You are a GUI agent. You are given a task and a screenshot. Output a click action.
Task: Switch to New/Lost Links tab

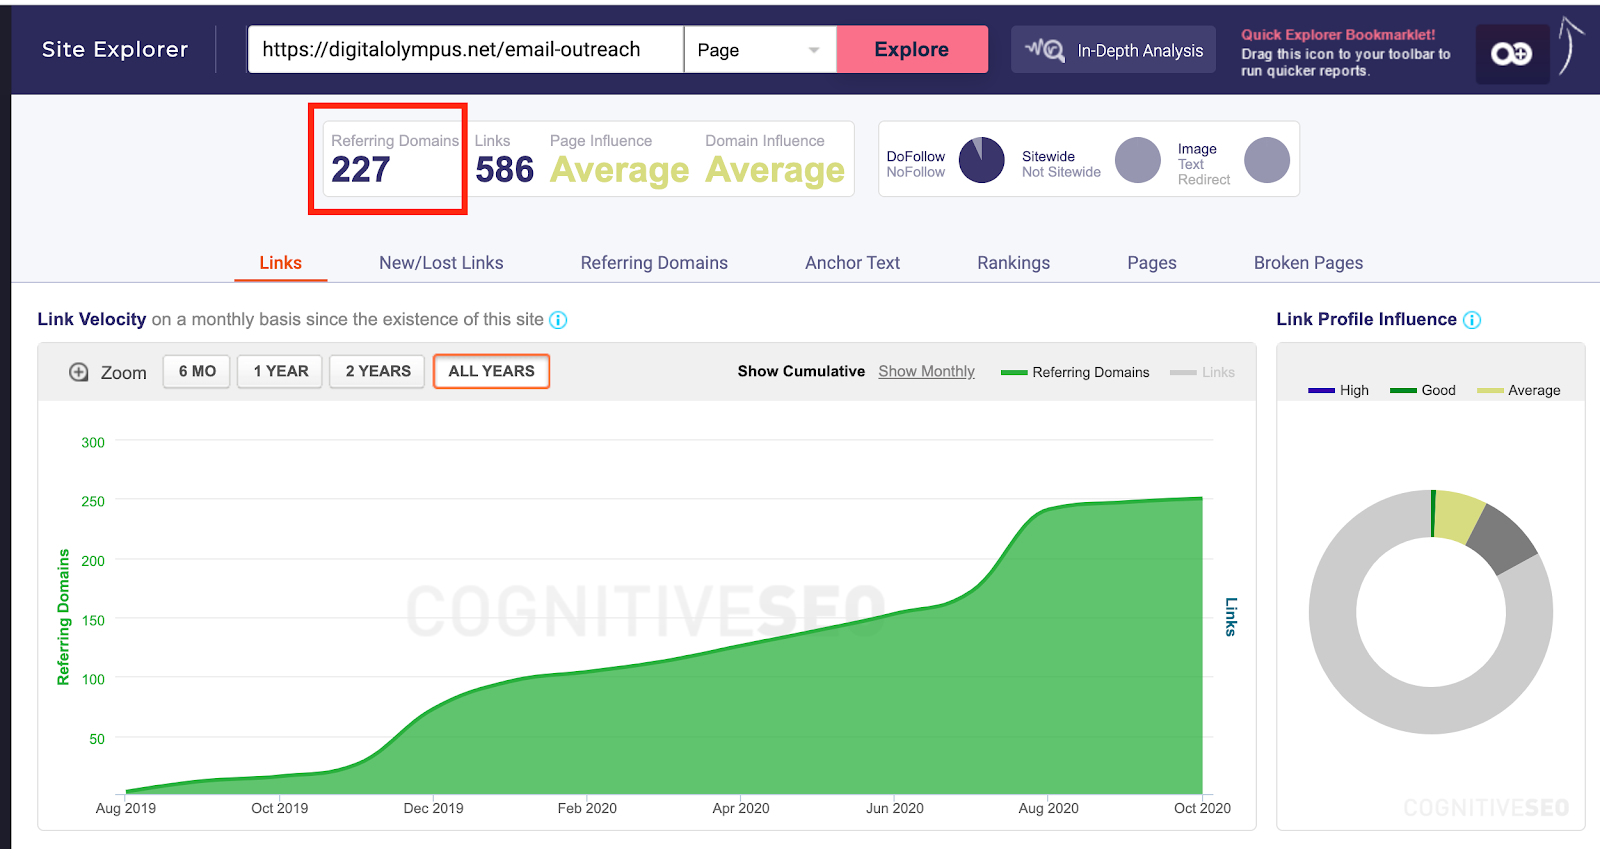click(441, 263)
